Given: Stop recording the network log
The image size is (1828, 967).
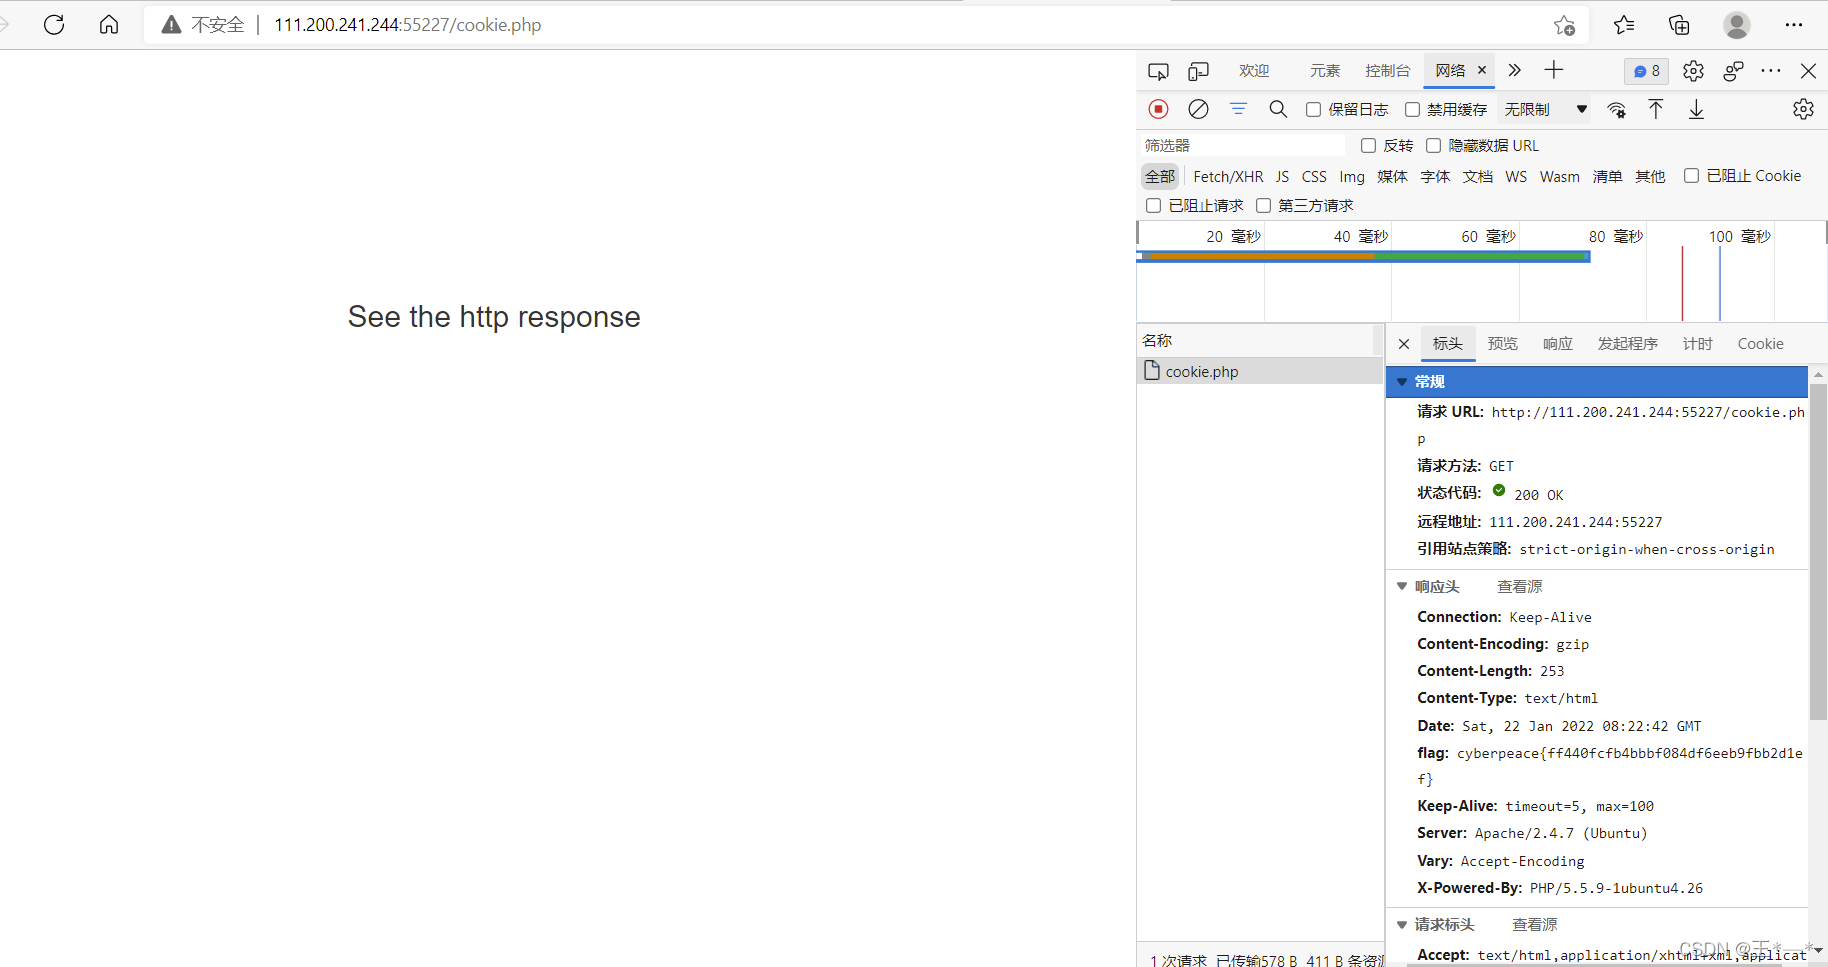Looking at the screenshot, I should [1158, 109].
